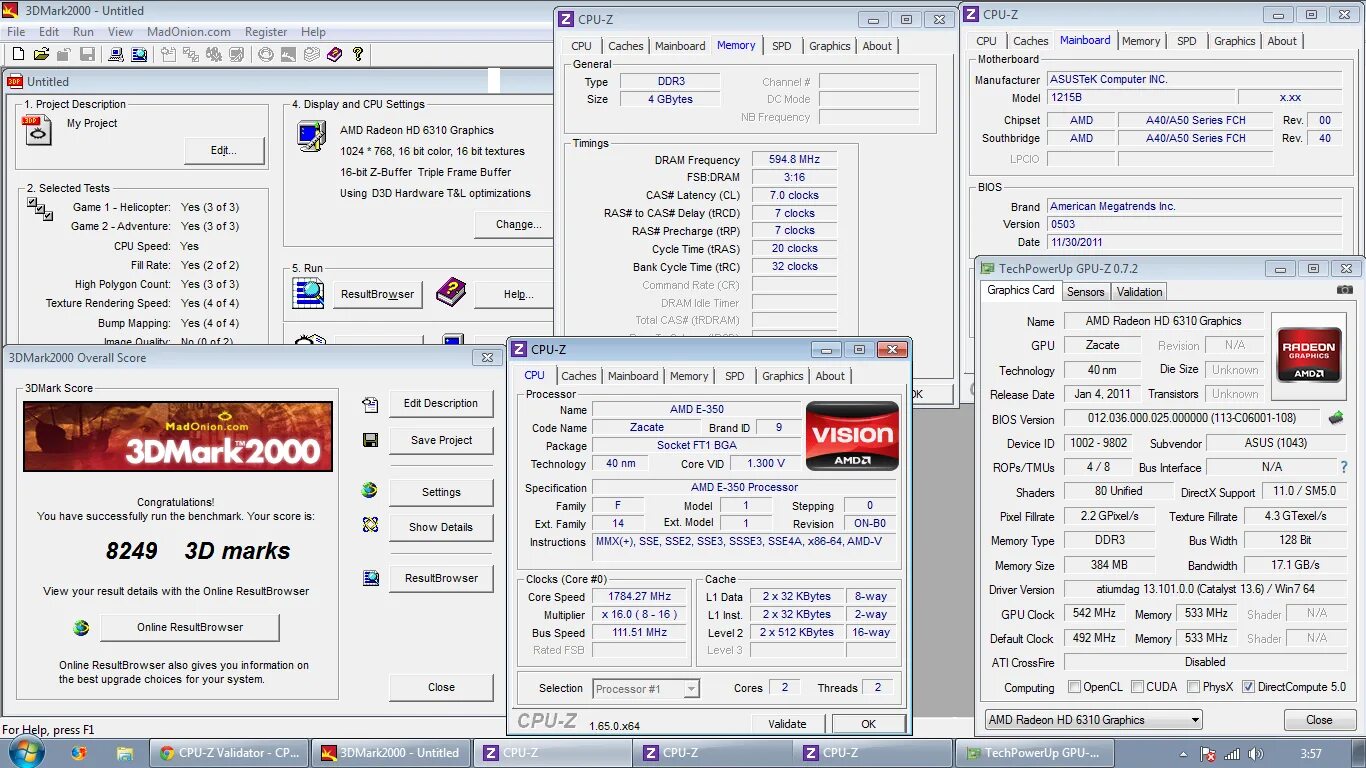Open the Processor #1 selection dropdown

click(645, 688)
